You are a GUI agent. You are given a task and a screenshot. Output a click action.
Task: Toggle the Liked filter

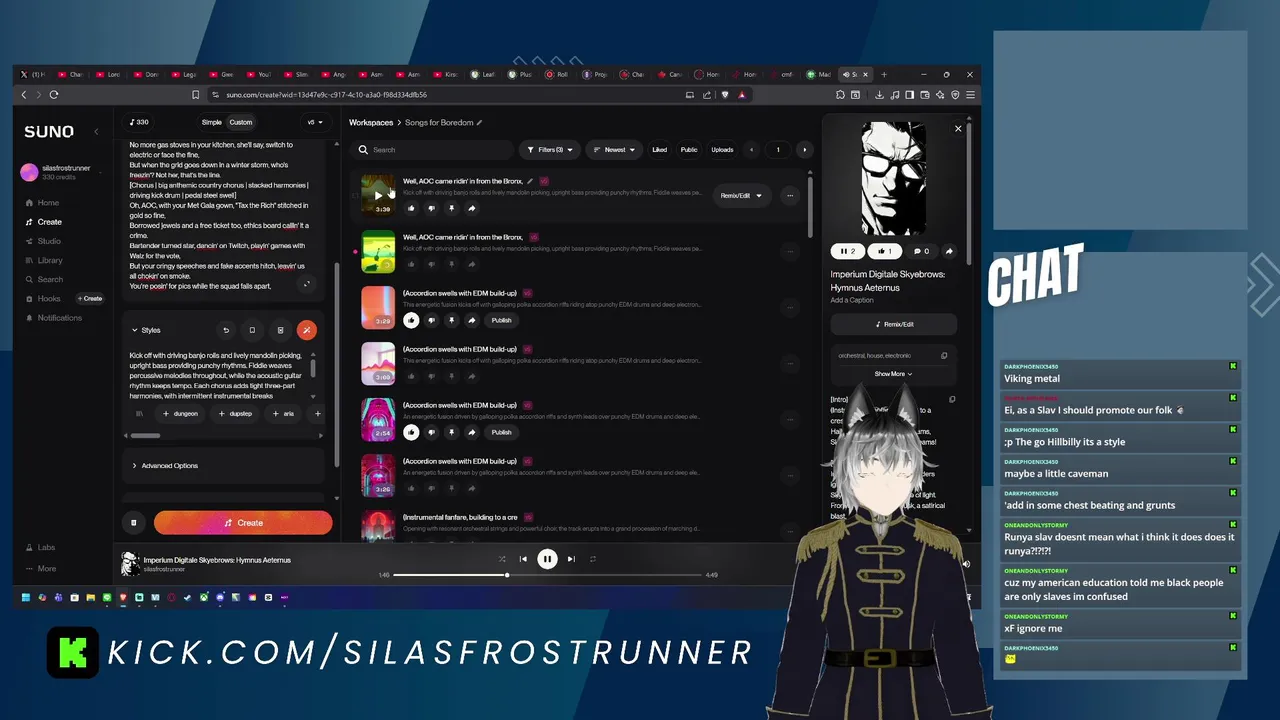point(659,150)
